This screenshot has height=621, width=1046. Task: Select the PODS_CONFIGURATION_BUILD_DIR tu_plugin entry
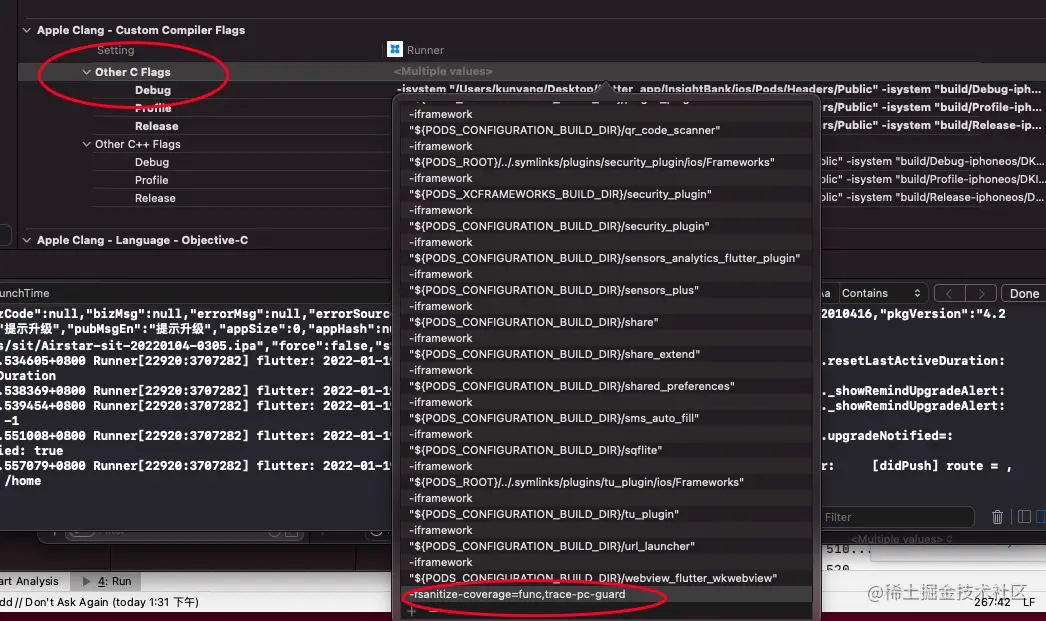point(544,514)
